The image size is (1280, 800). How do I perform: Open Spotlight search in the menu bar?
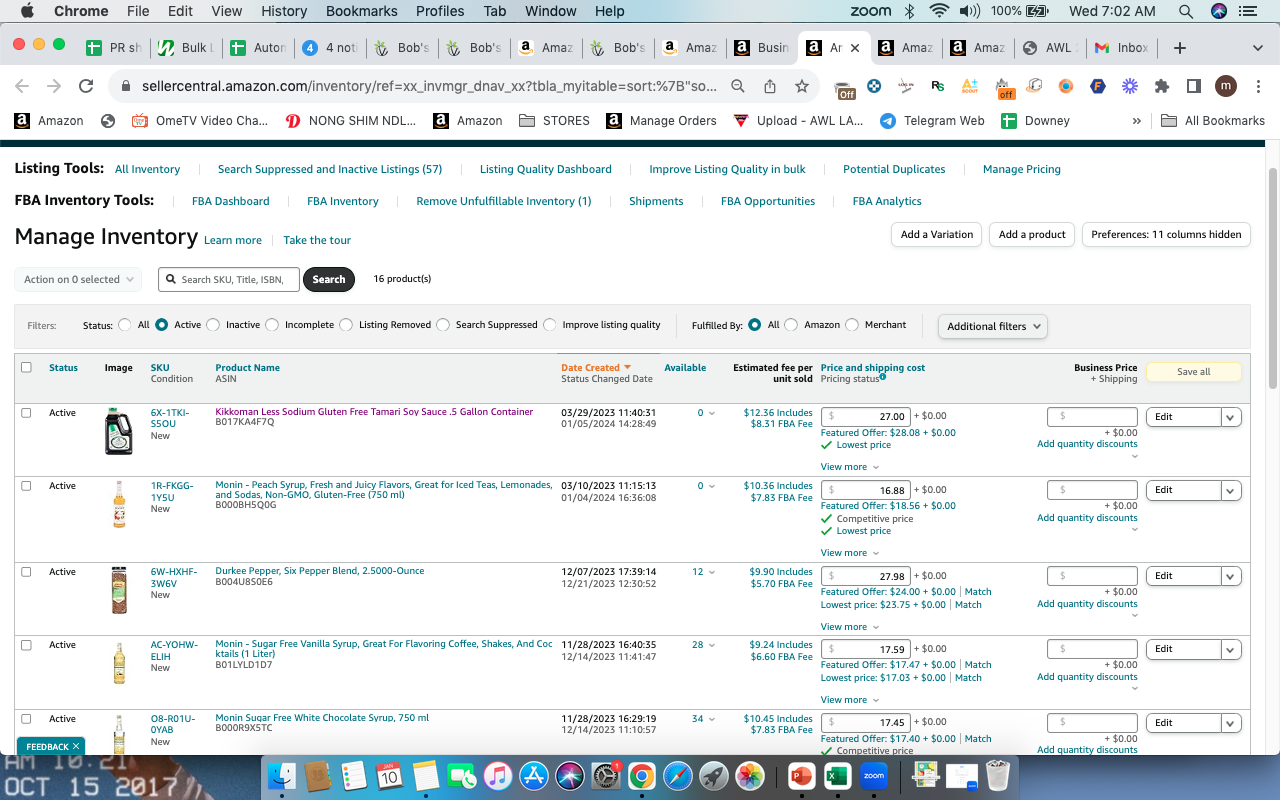click(x=1186, y=11)
